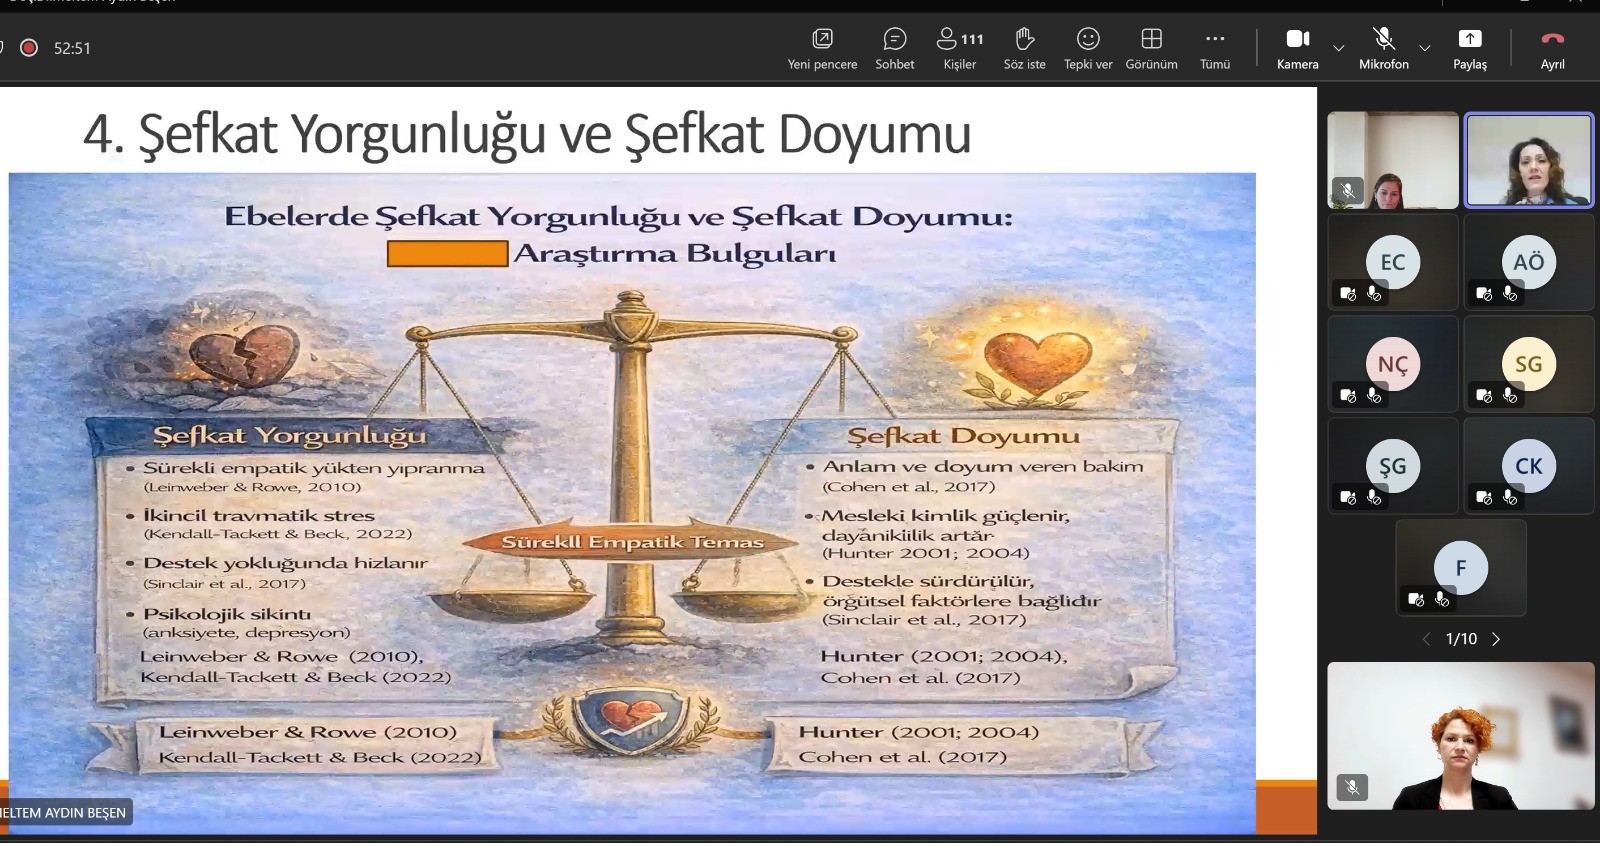Open Tepki ver reactions
The width and height of the screenshot is (1600, 843).
coord(1088,48)
